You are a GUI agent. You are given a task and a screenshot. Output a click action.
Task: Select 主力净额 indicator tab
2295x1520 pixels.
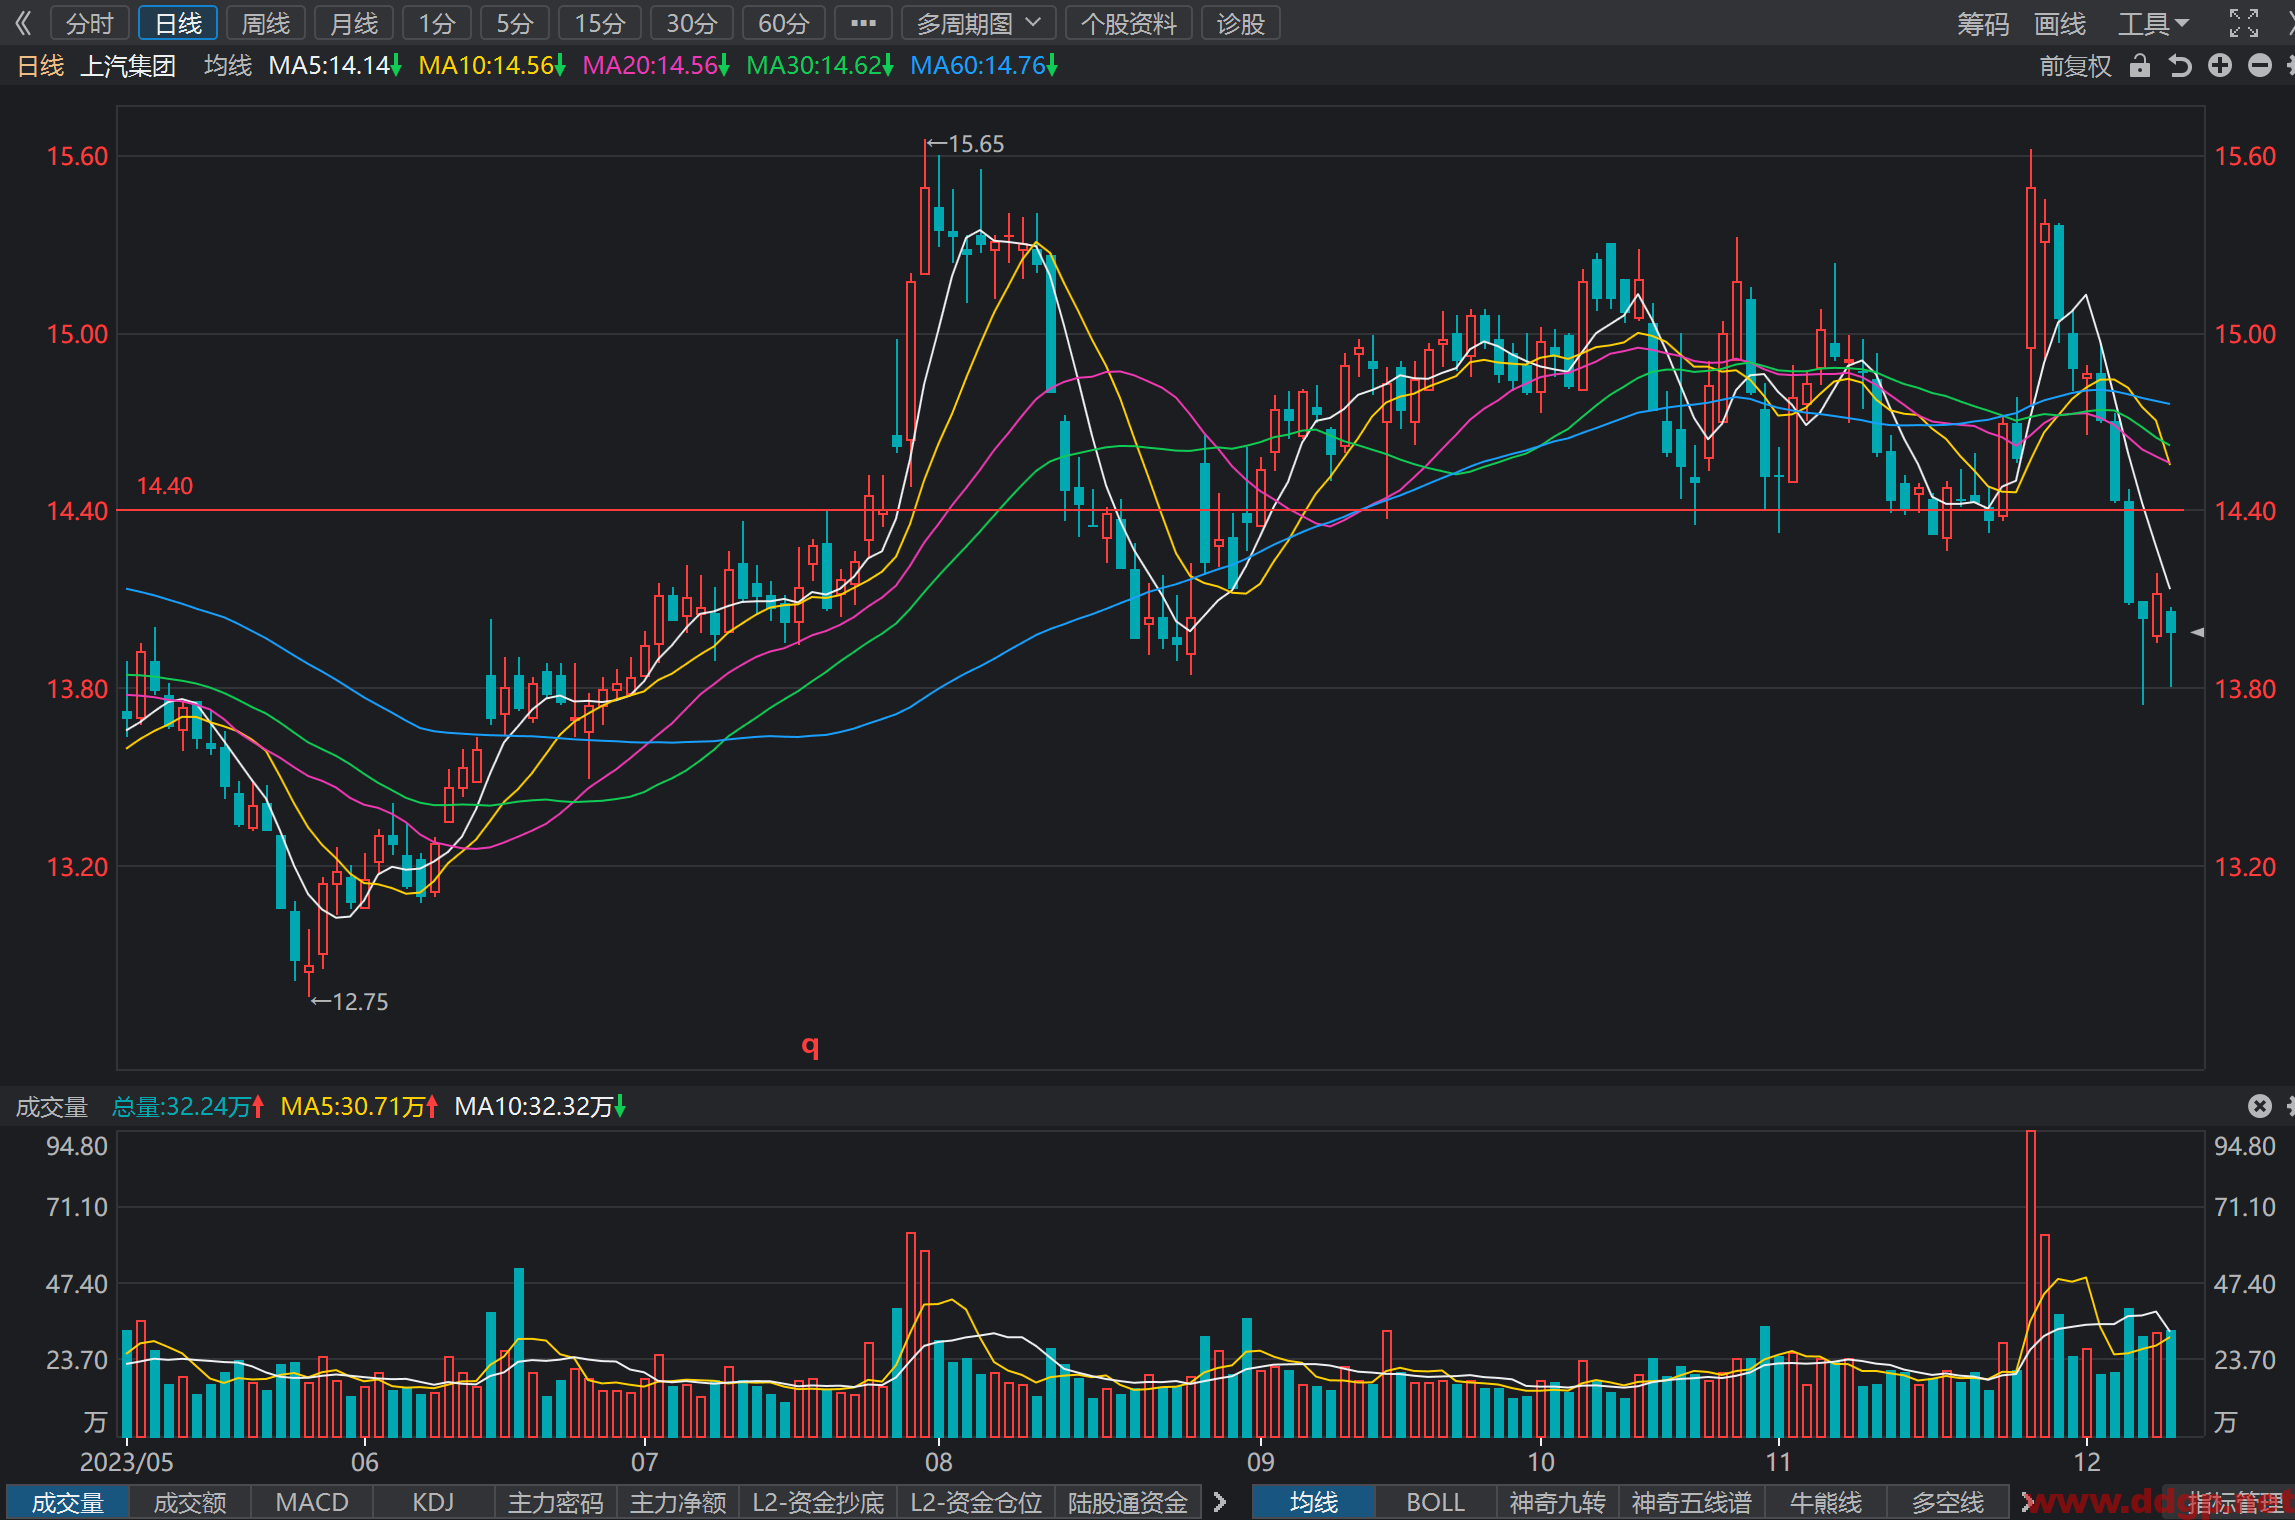click(x=678, y=1502)
